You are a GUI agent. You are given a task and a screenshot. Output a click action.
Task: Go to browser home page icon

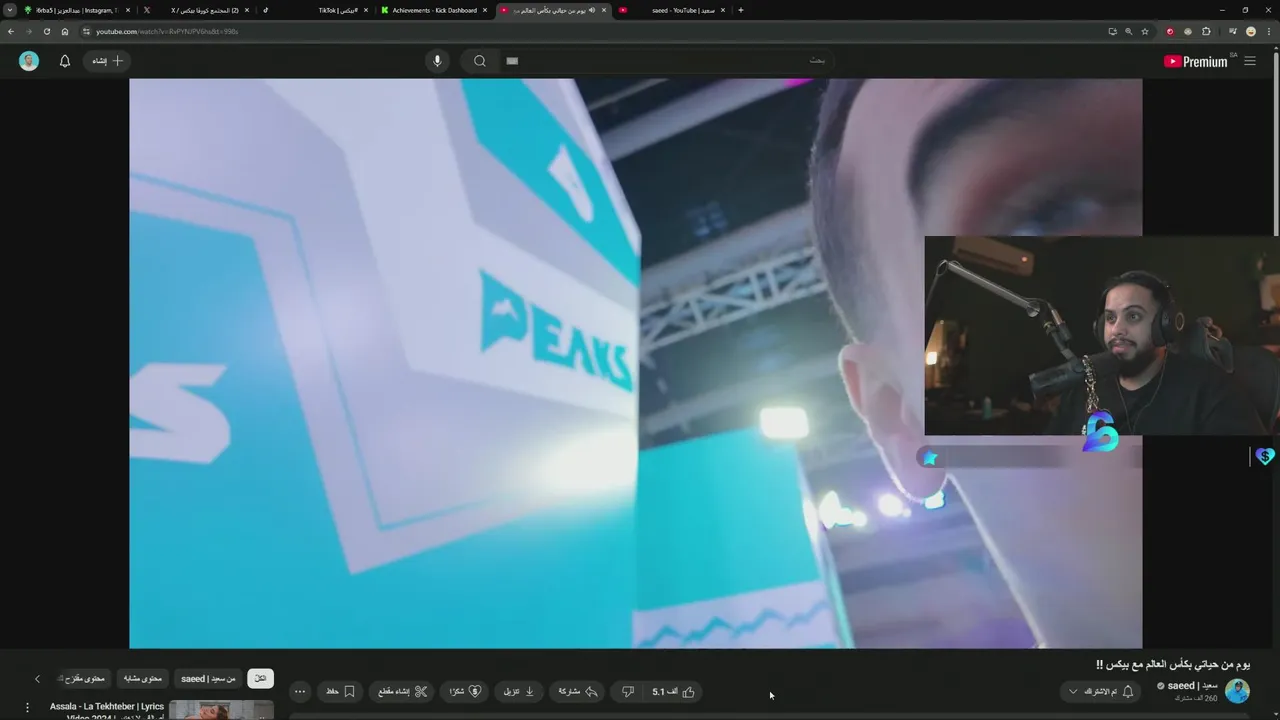click(x=65, y=31)
